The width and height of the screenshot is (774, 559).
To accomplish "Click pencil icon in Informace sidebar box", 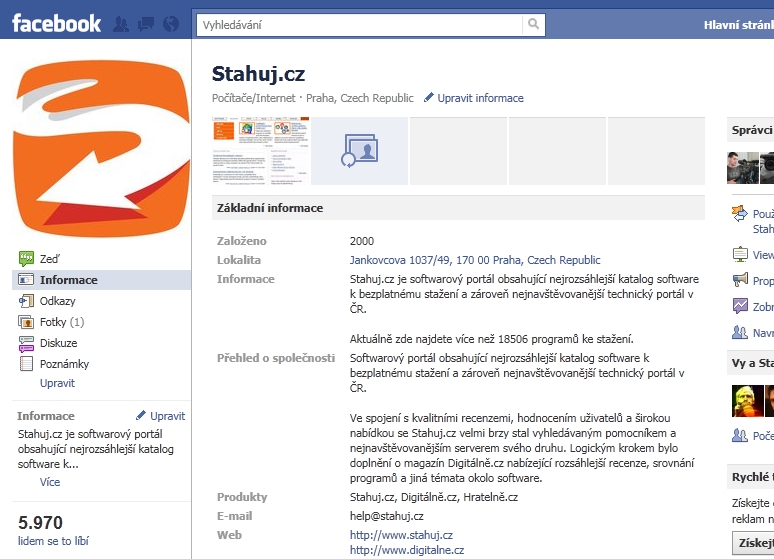I will click(x=141, y=415).
